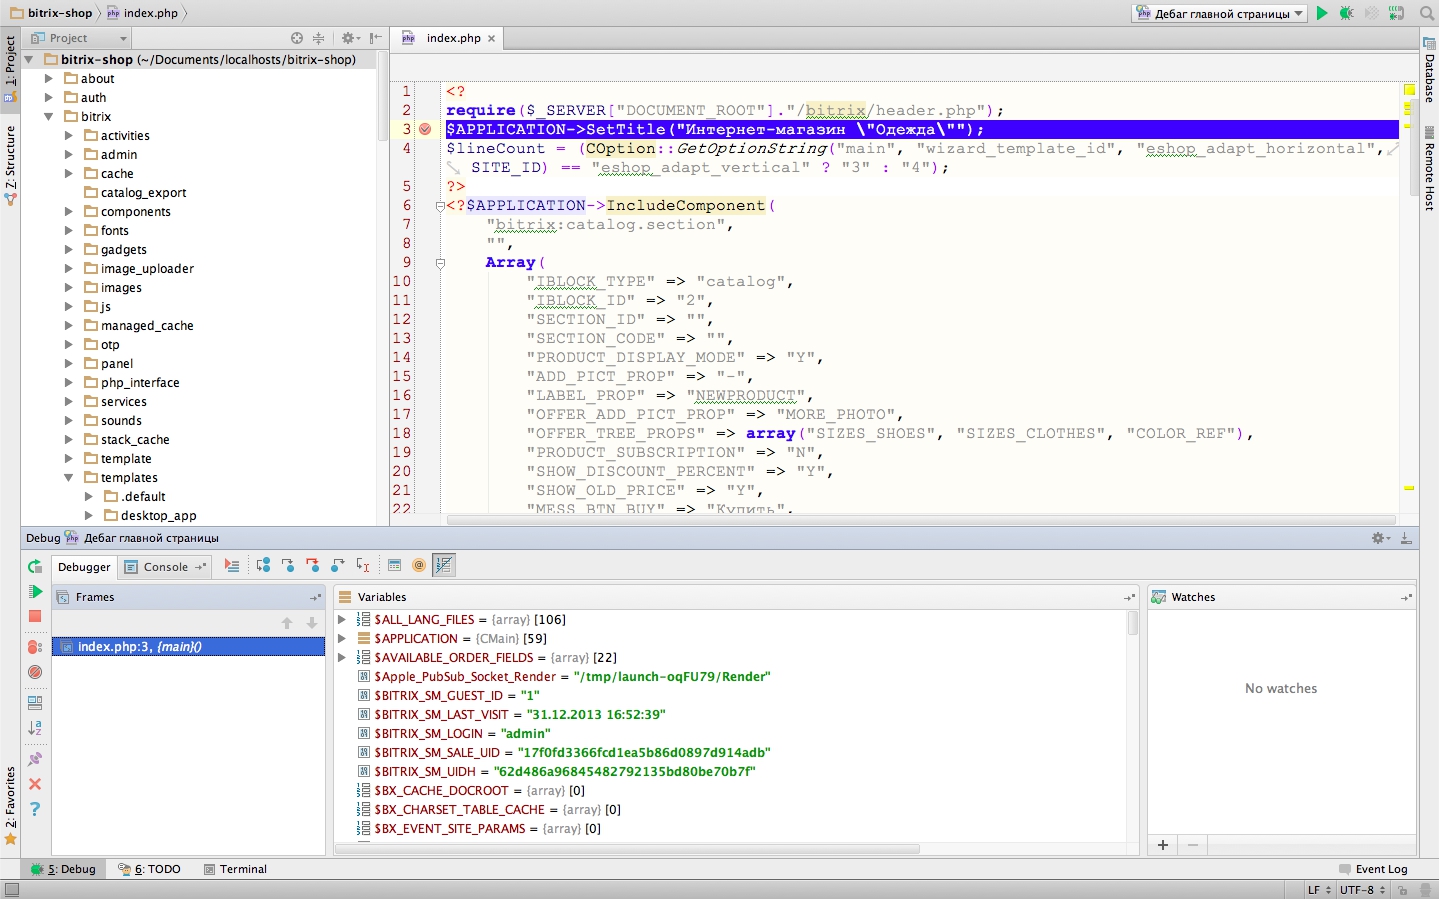1439x899 pixels.
Task: Toggle listening for PHP debug connections icon
Action: pos(1397,13)
